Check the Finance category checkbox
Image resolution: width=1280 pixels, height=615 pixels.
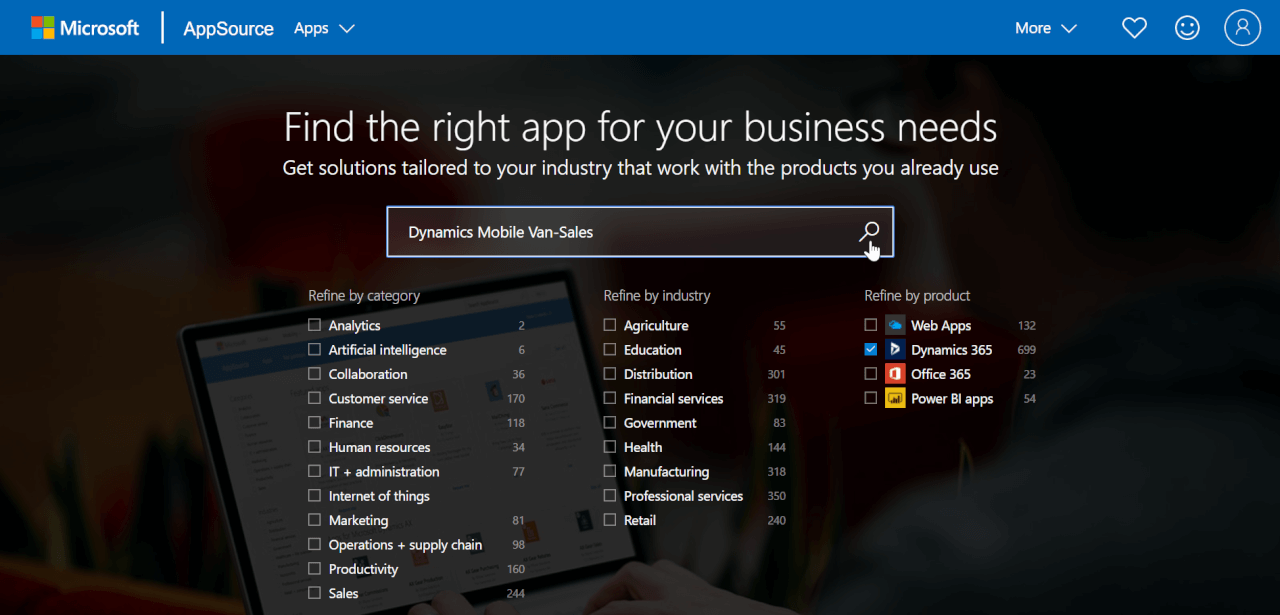(315, 423)
